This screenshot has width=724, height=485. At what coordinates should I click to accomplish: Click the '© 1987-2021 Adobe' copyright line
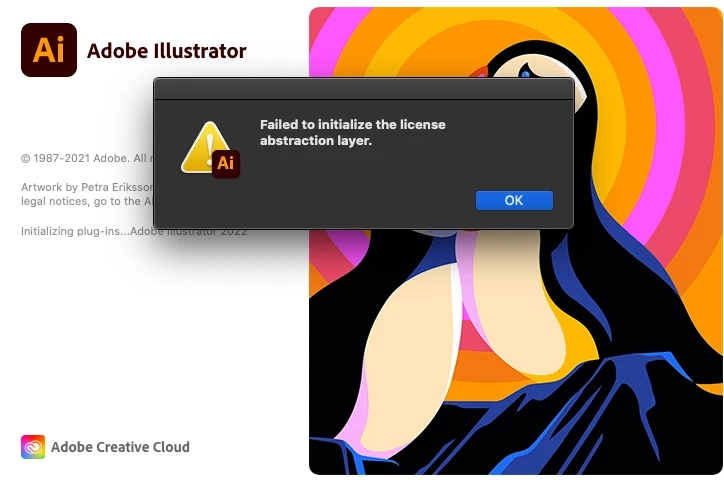tap(87, 158)
